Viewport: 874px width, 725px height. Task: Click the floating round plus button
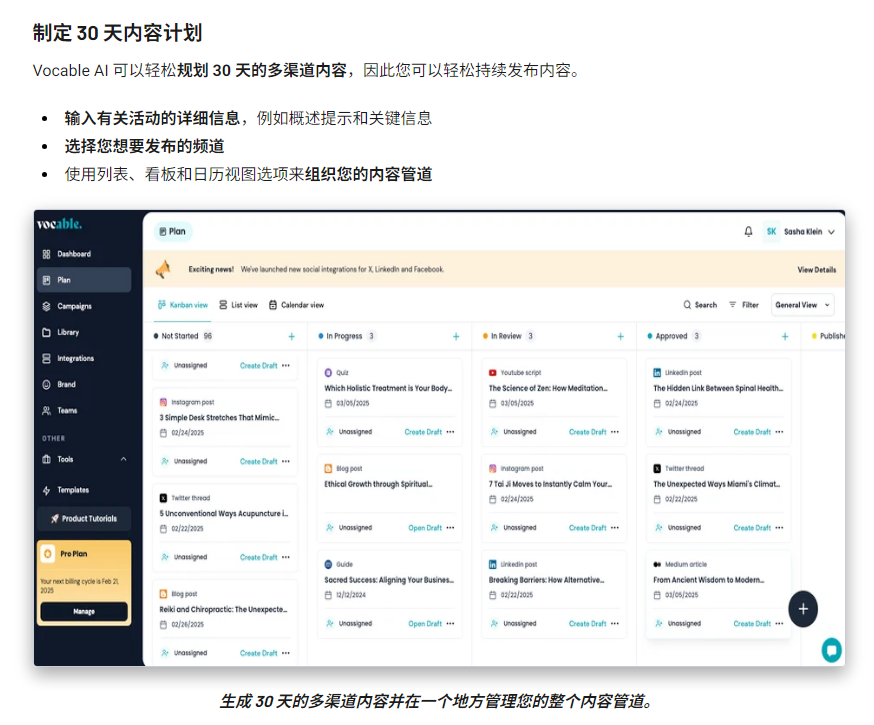point(803,608)
